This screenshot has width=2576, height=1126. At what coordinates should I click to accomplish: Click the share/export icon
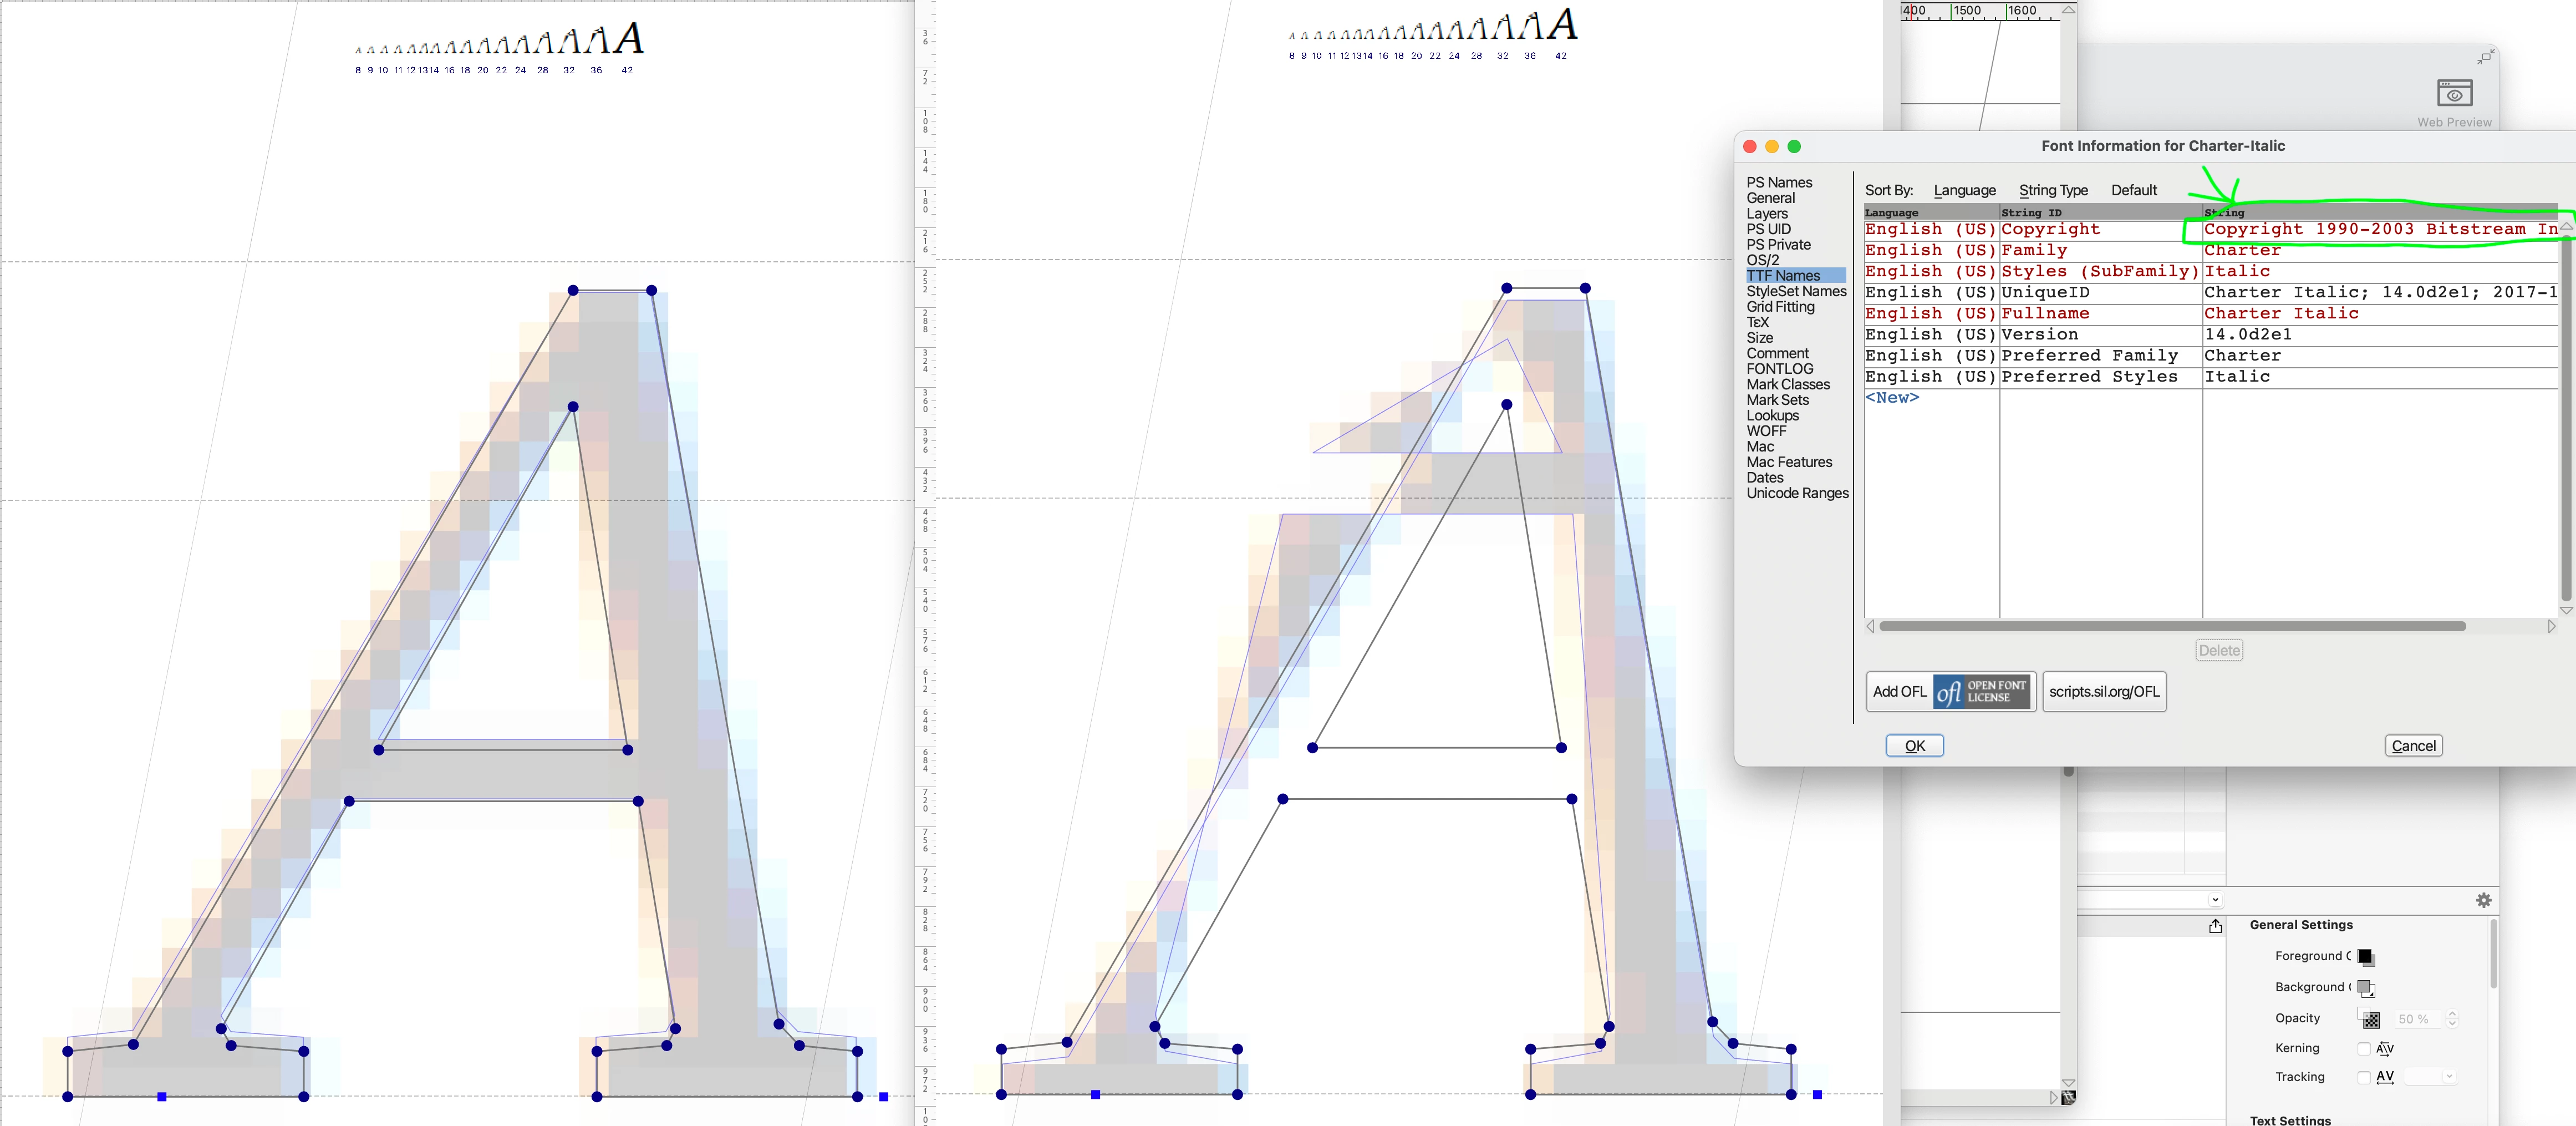click(2215, 926)
